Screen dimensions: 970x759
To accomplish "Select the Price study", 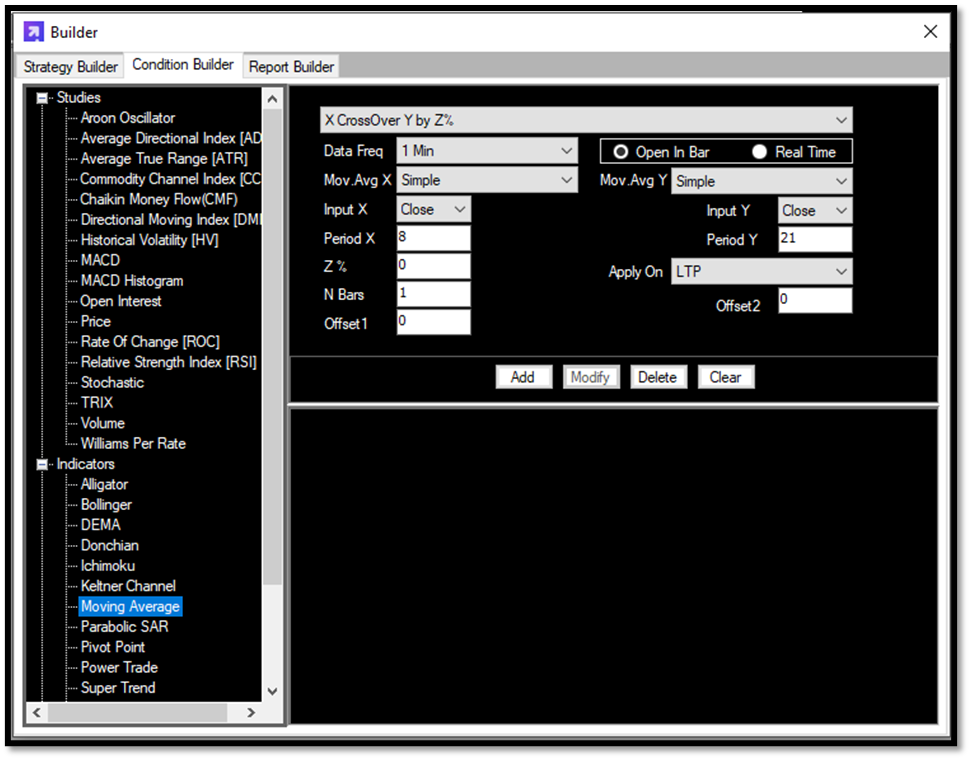I will pyautogui.click(x=96, y=322).
